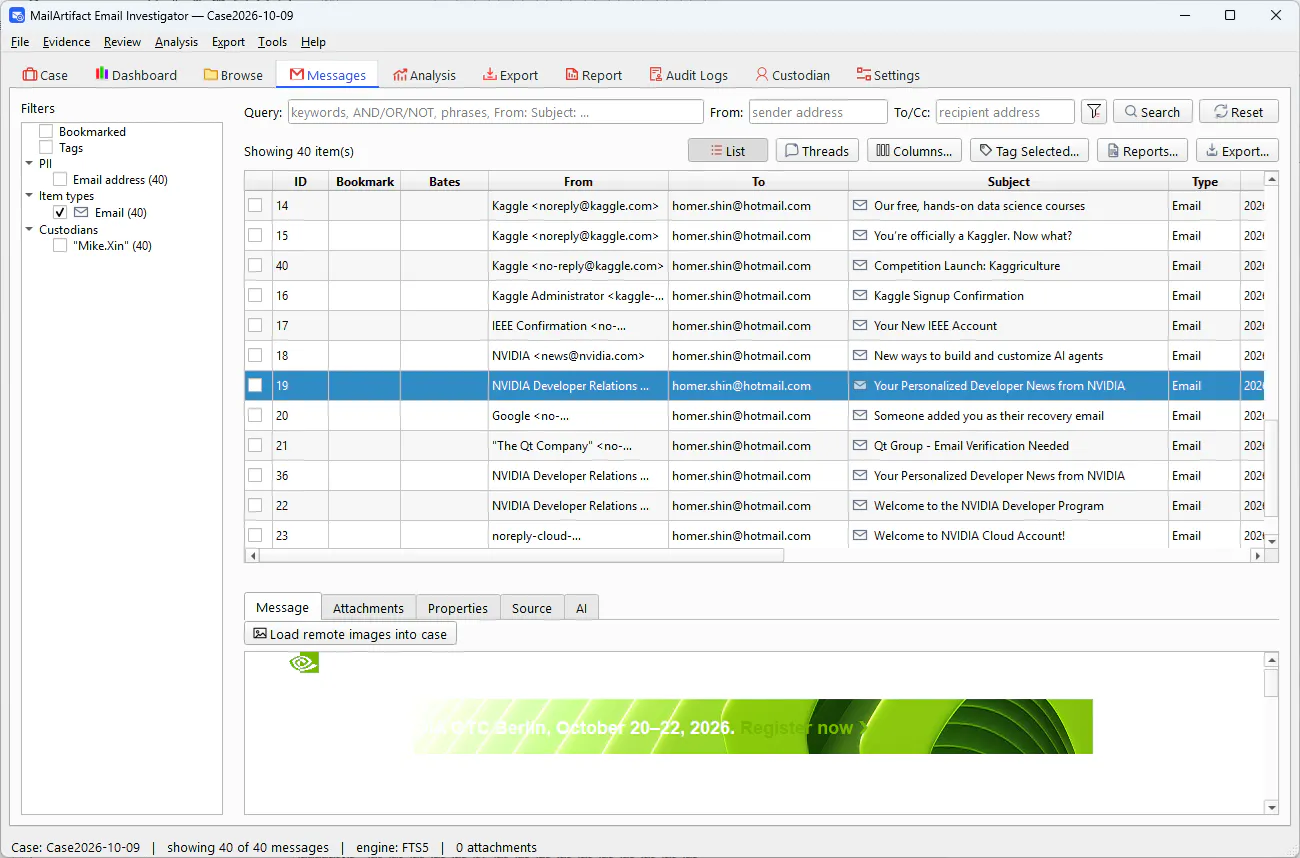Click the document icon on the Report tab

571,75
